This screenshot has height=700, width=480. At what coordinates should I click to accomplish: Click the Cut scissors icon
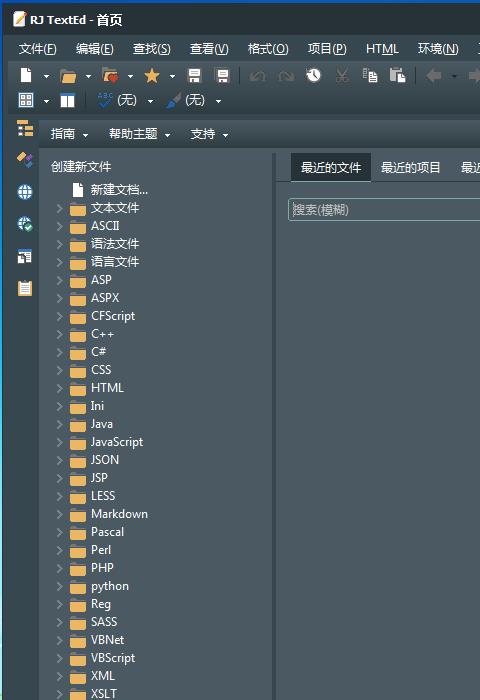[x=342, y=76]
